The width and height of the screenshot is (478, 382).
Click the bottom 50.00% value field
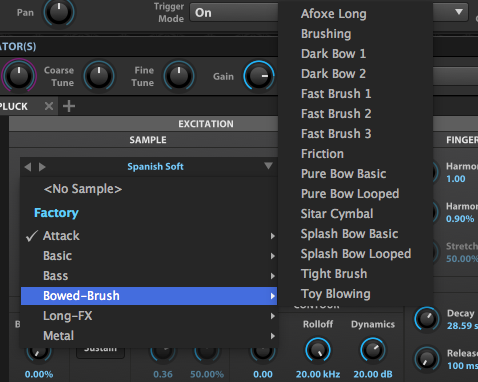[207, 374]
